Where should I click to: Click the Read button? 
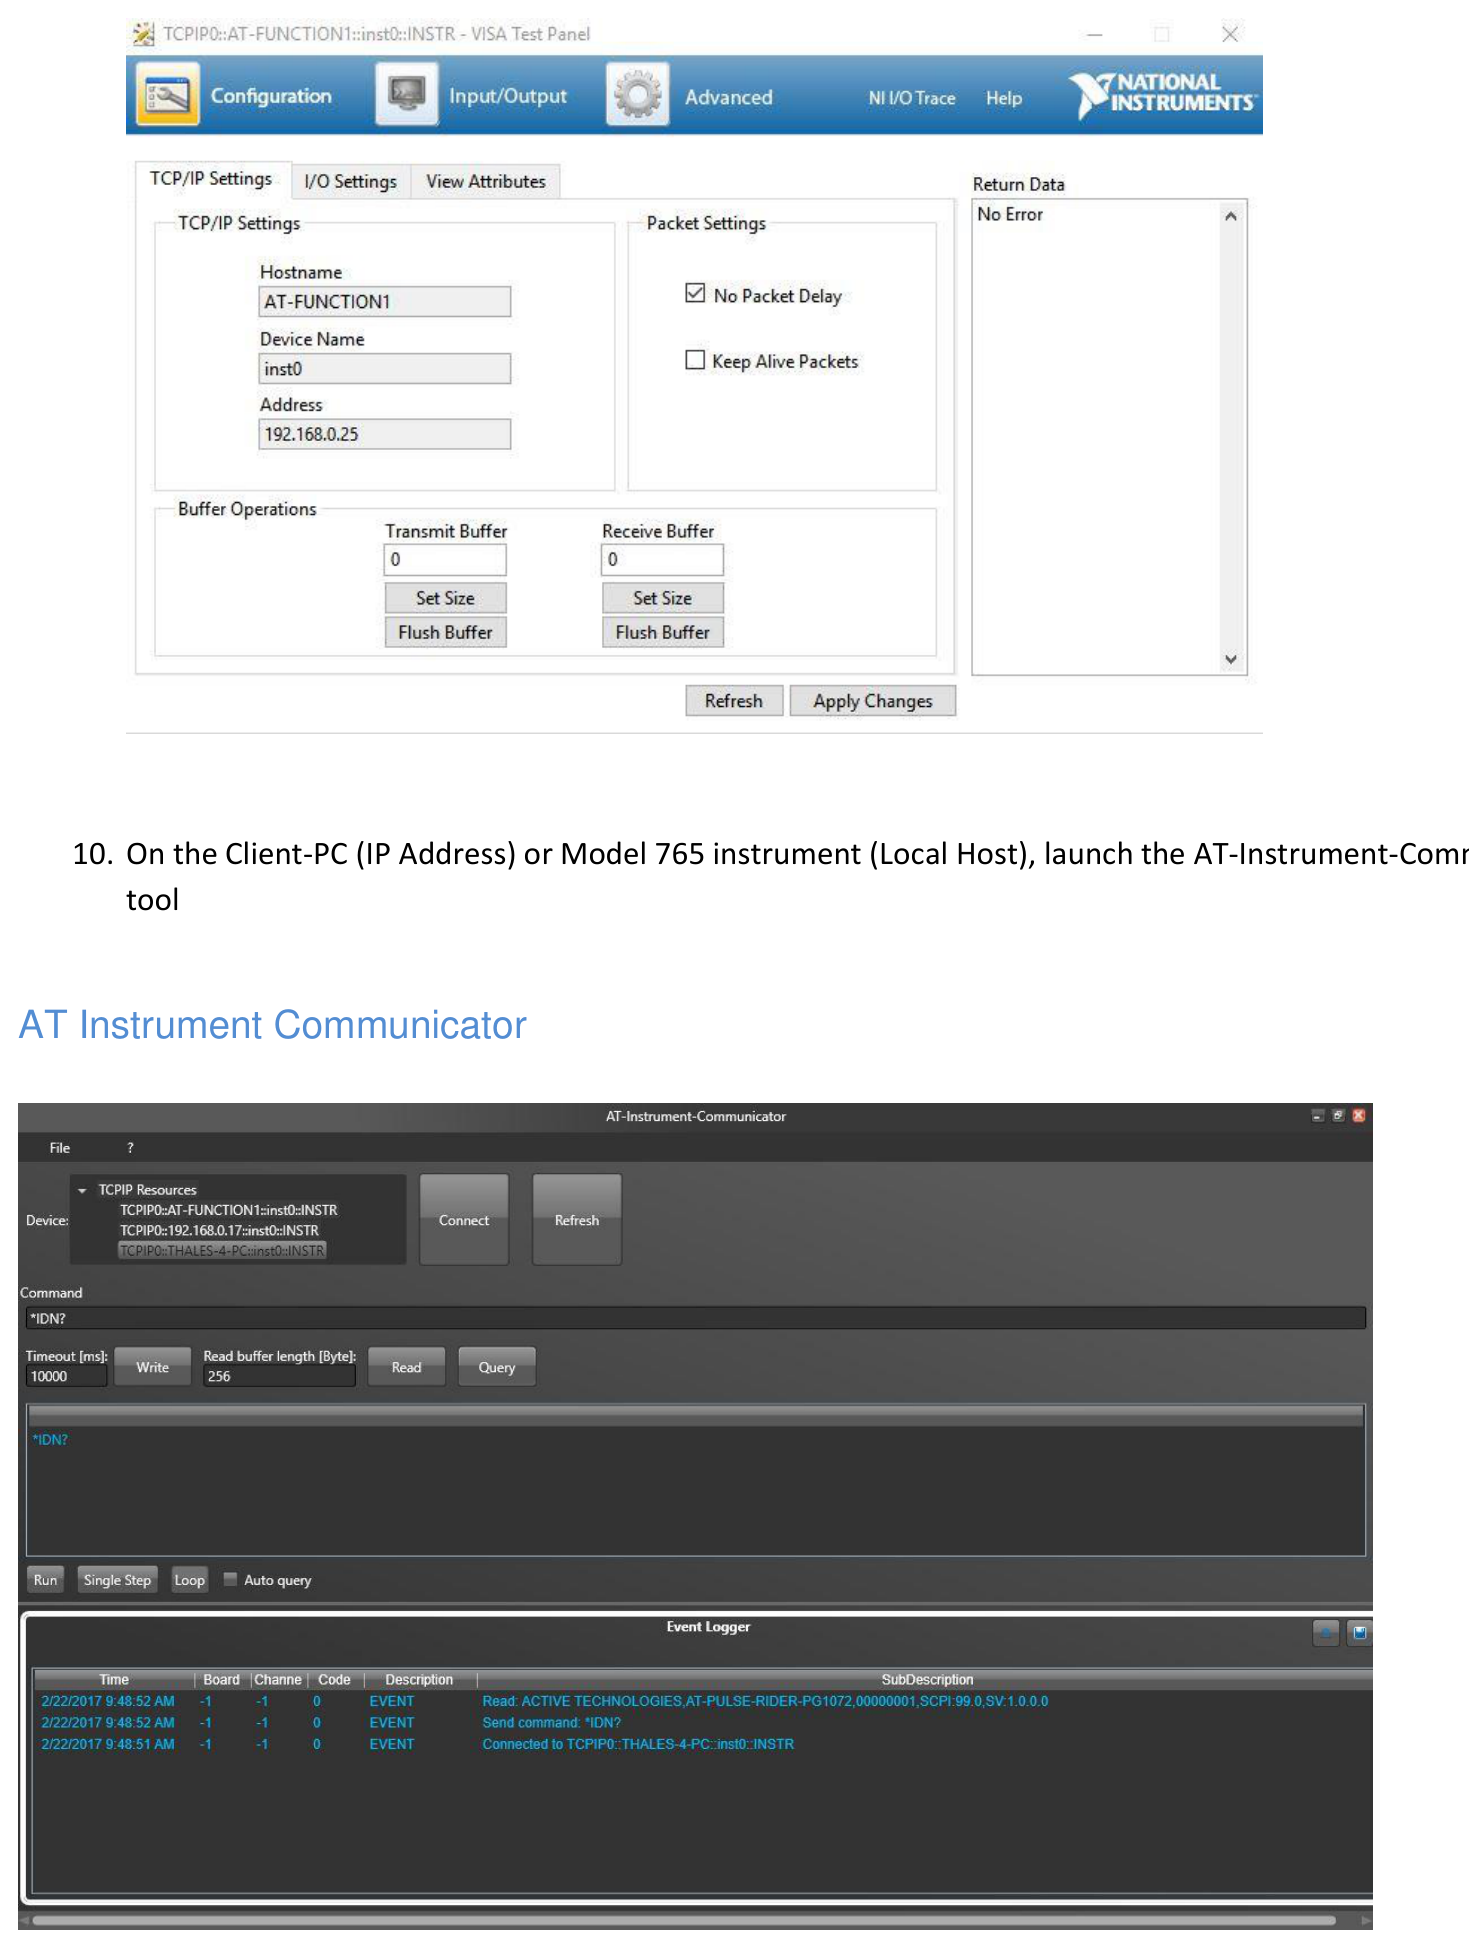pyautogui.click(x=406, y=1367)
